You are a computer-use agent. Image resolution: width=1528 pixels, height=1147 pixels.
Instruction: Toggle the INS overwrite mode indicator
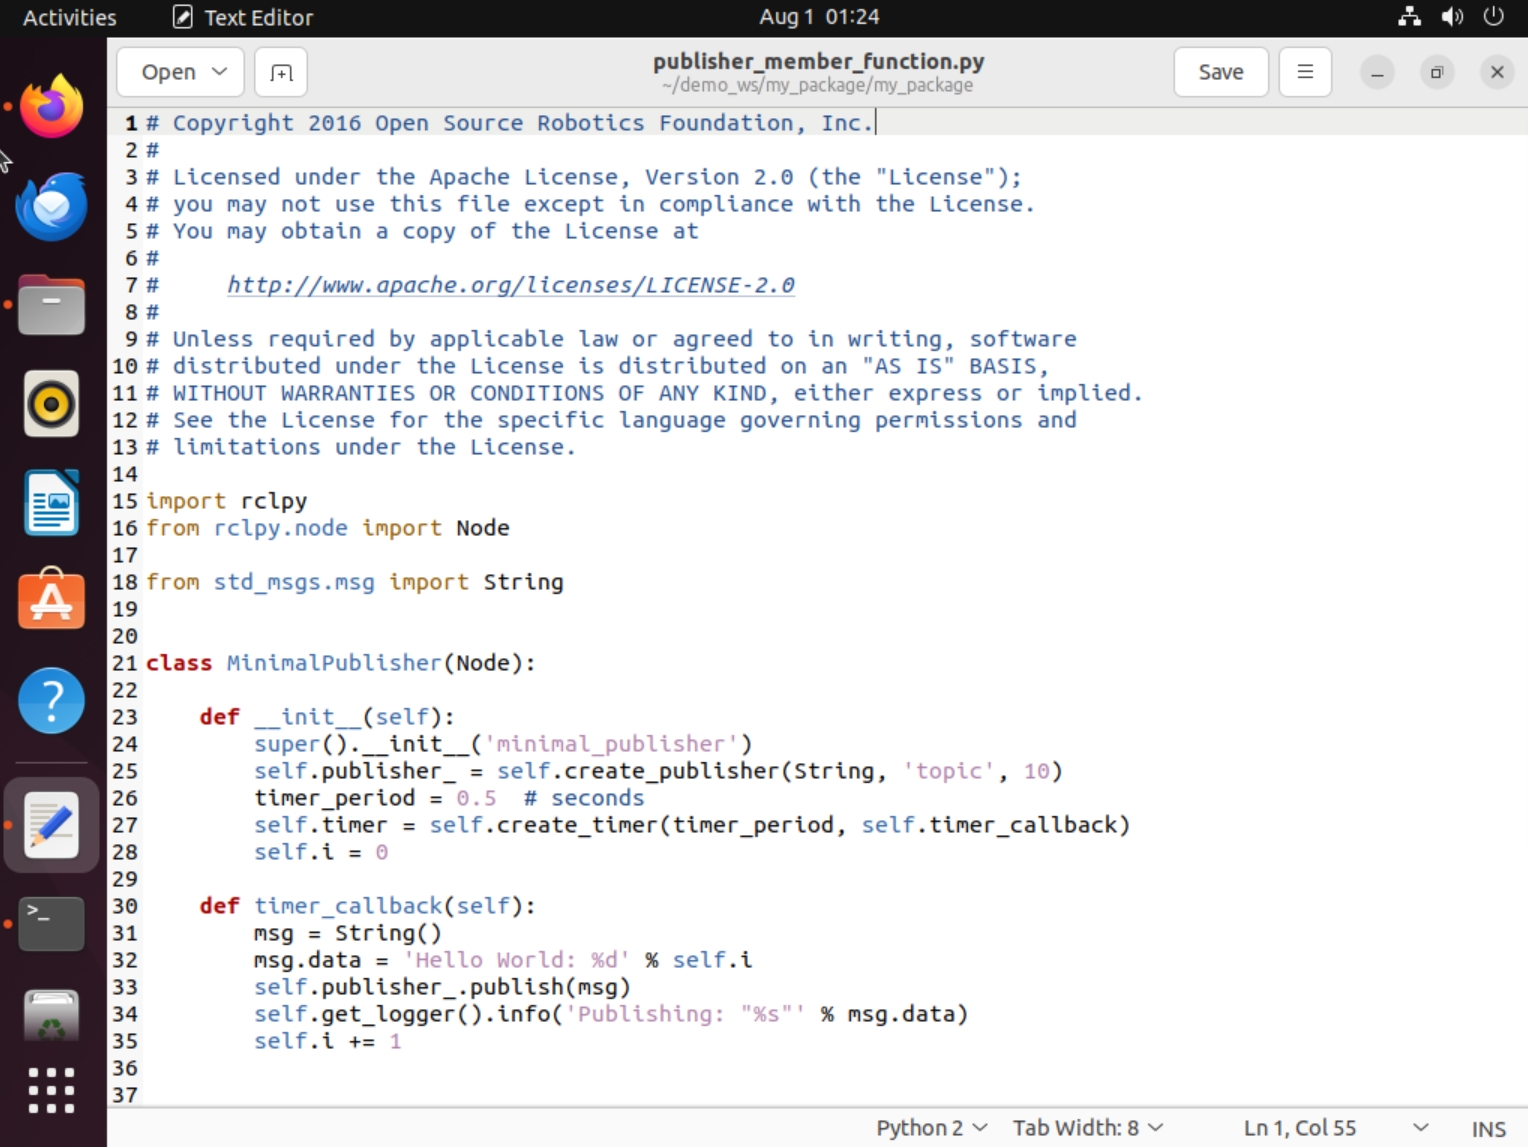click(x=1489, y=1127)
